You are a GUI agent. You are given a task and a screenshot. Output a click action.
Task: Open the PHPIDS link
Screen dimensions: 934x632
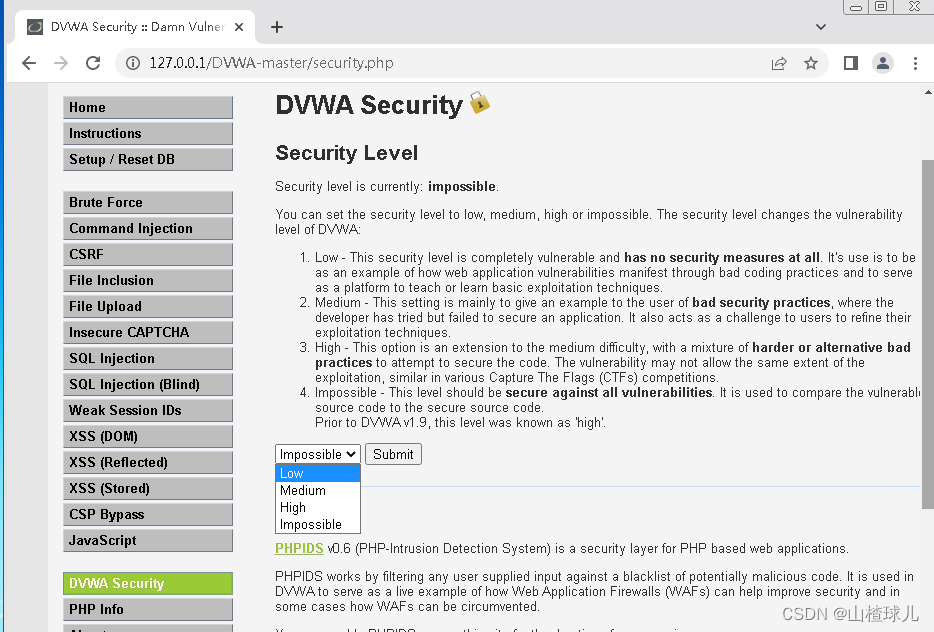point(299,548)
